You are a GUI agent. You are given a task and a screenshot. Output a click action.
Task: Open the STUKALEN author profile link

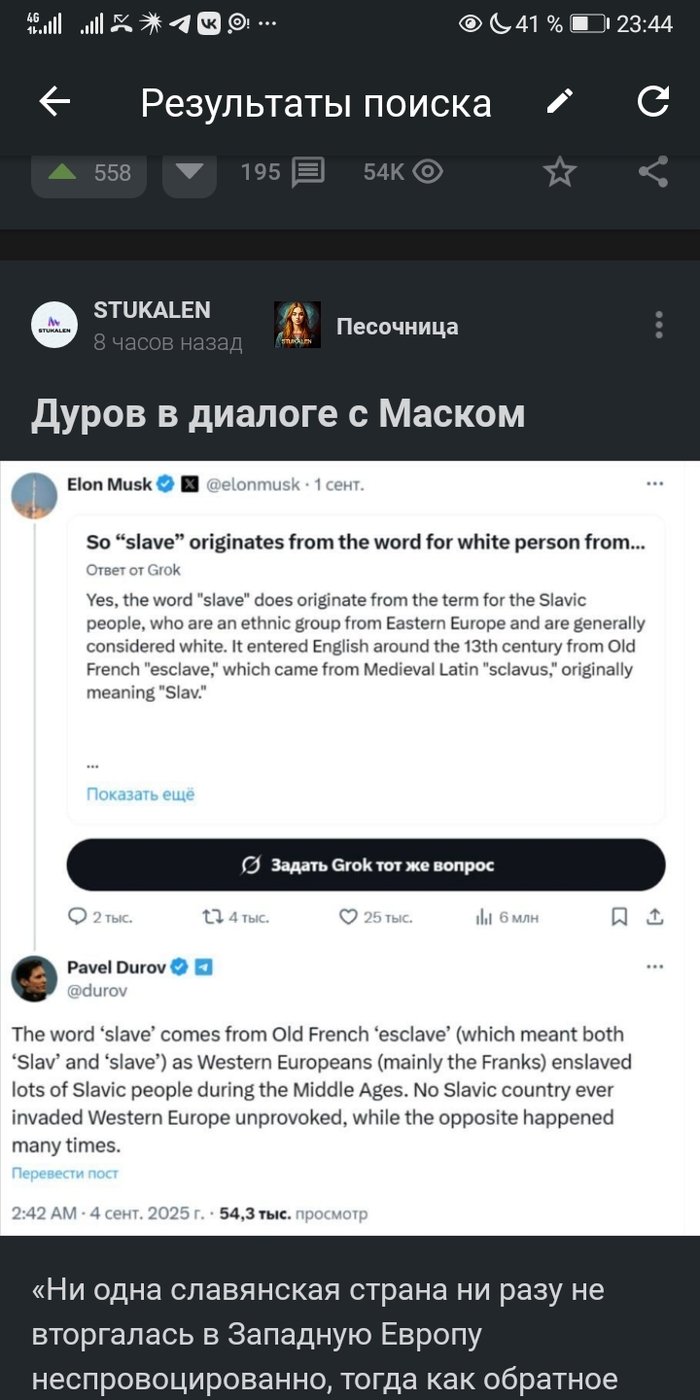(x=151, y=310)
